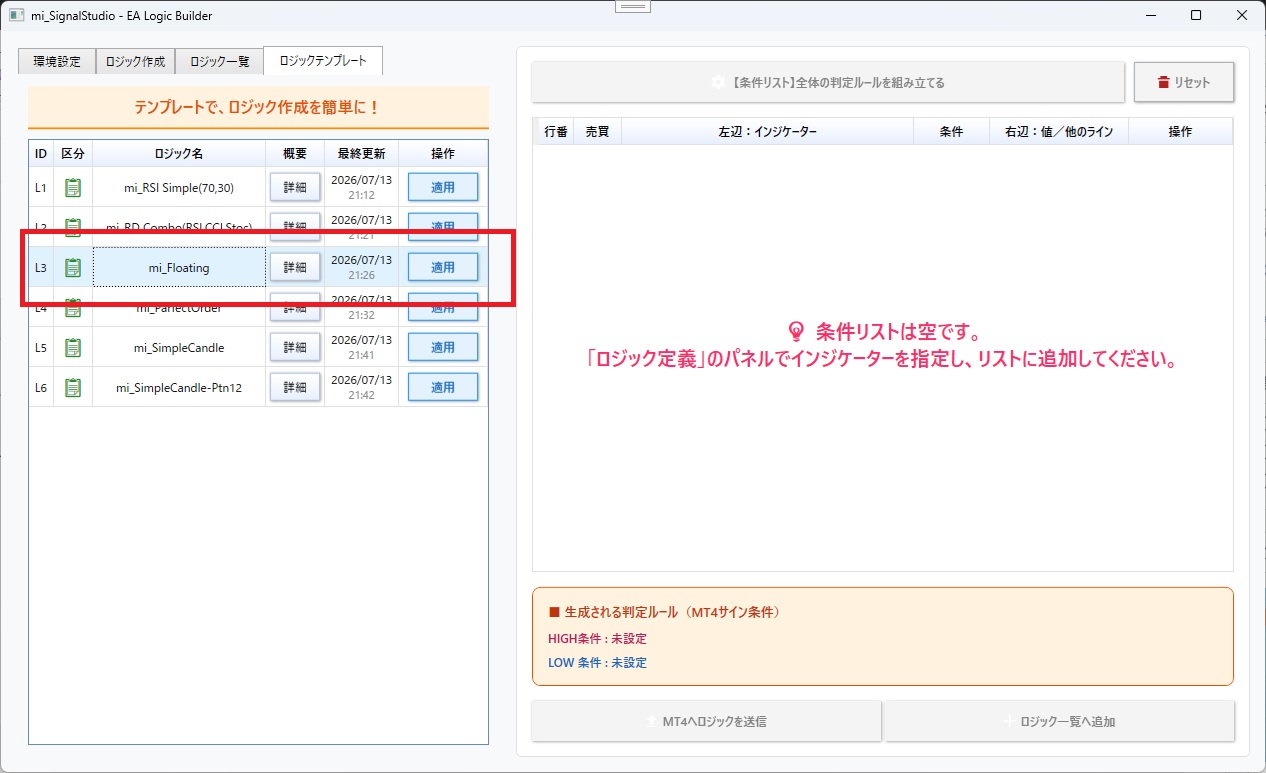Open the ロジック作成 tab
The height and width of the screenshot is (773, 1266).
(135, 61)
